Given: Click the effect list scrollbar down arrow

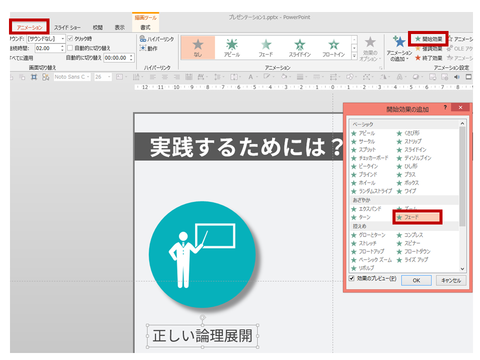Looking at the screenshot, I should [x=462, y=269].
